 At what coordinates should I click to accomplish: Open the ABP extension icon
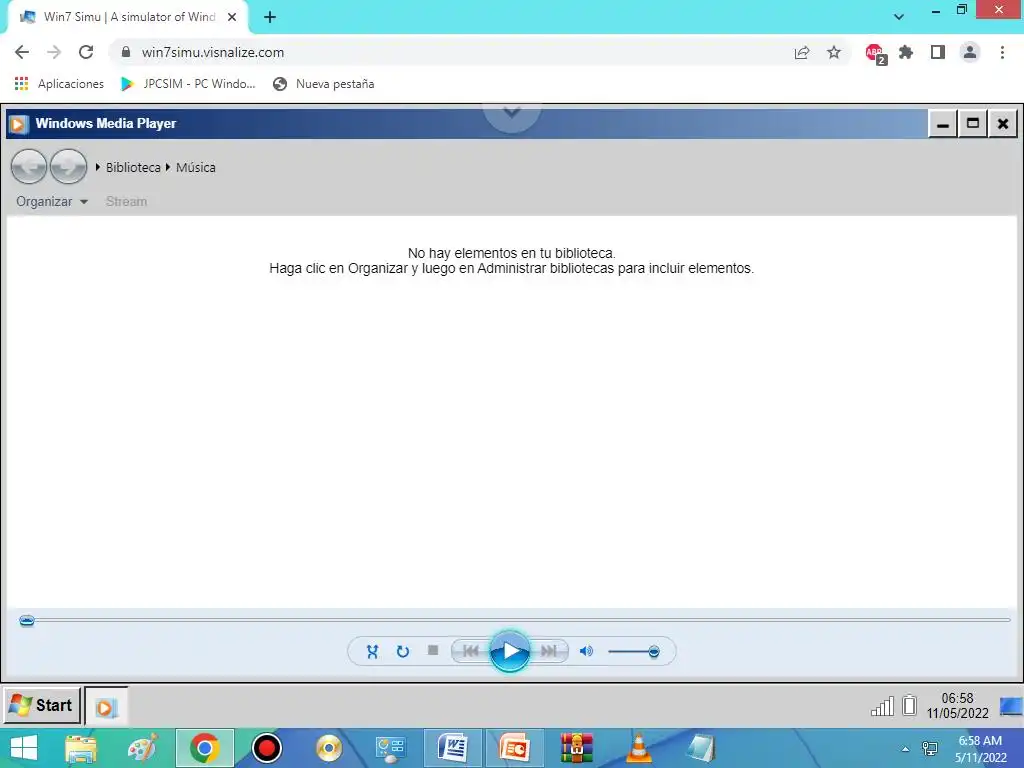[x=875, y=53]
